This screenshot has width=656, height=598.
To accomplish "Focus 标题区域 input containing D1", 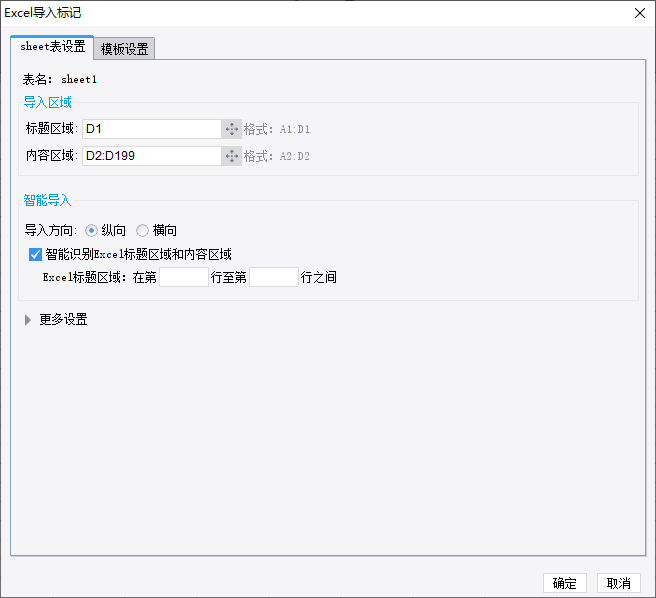I will [152, 129].
